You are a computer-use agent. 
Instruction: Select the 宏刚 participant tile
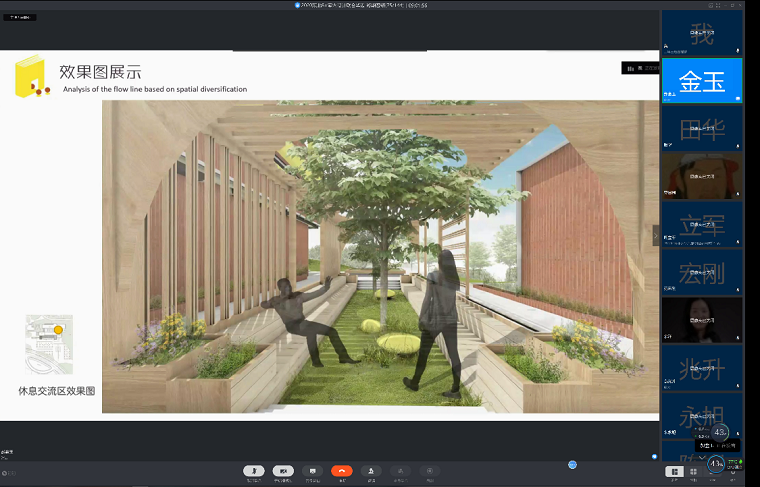click(x=701, y=271)
